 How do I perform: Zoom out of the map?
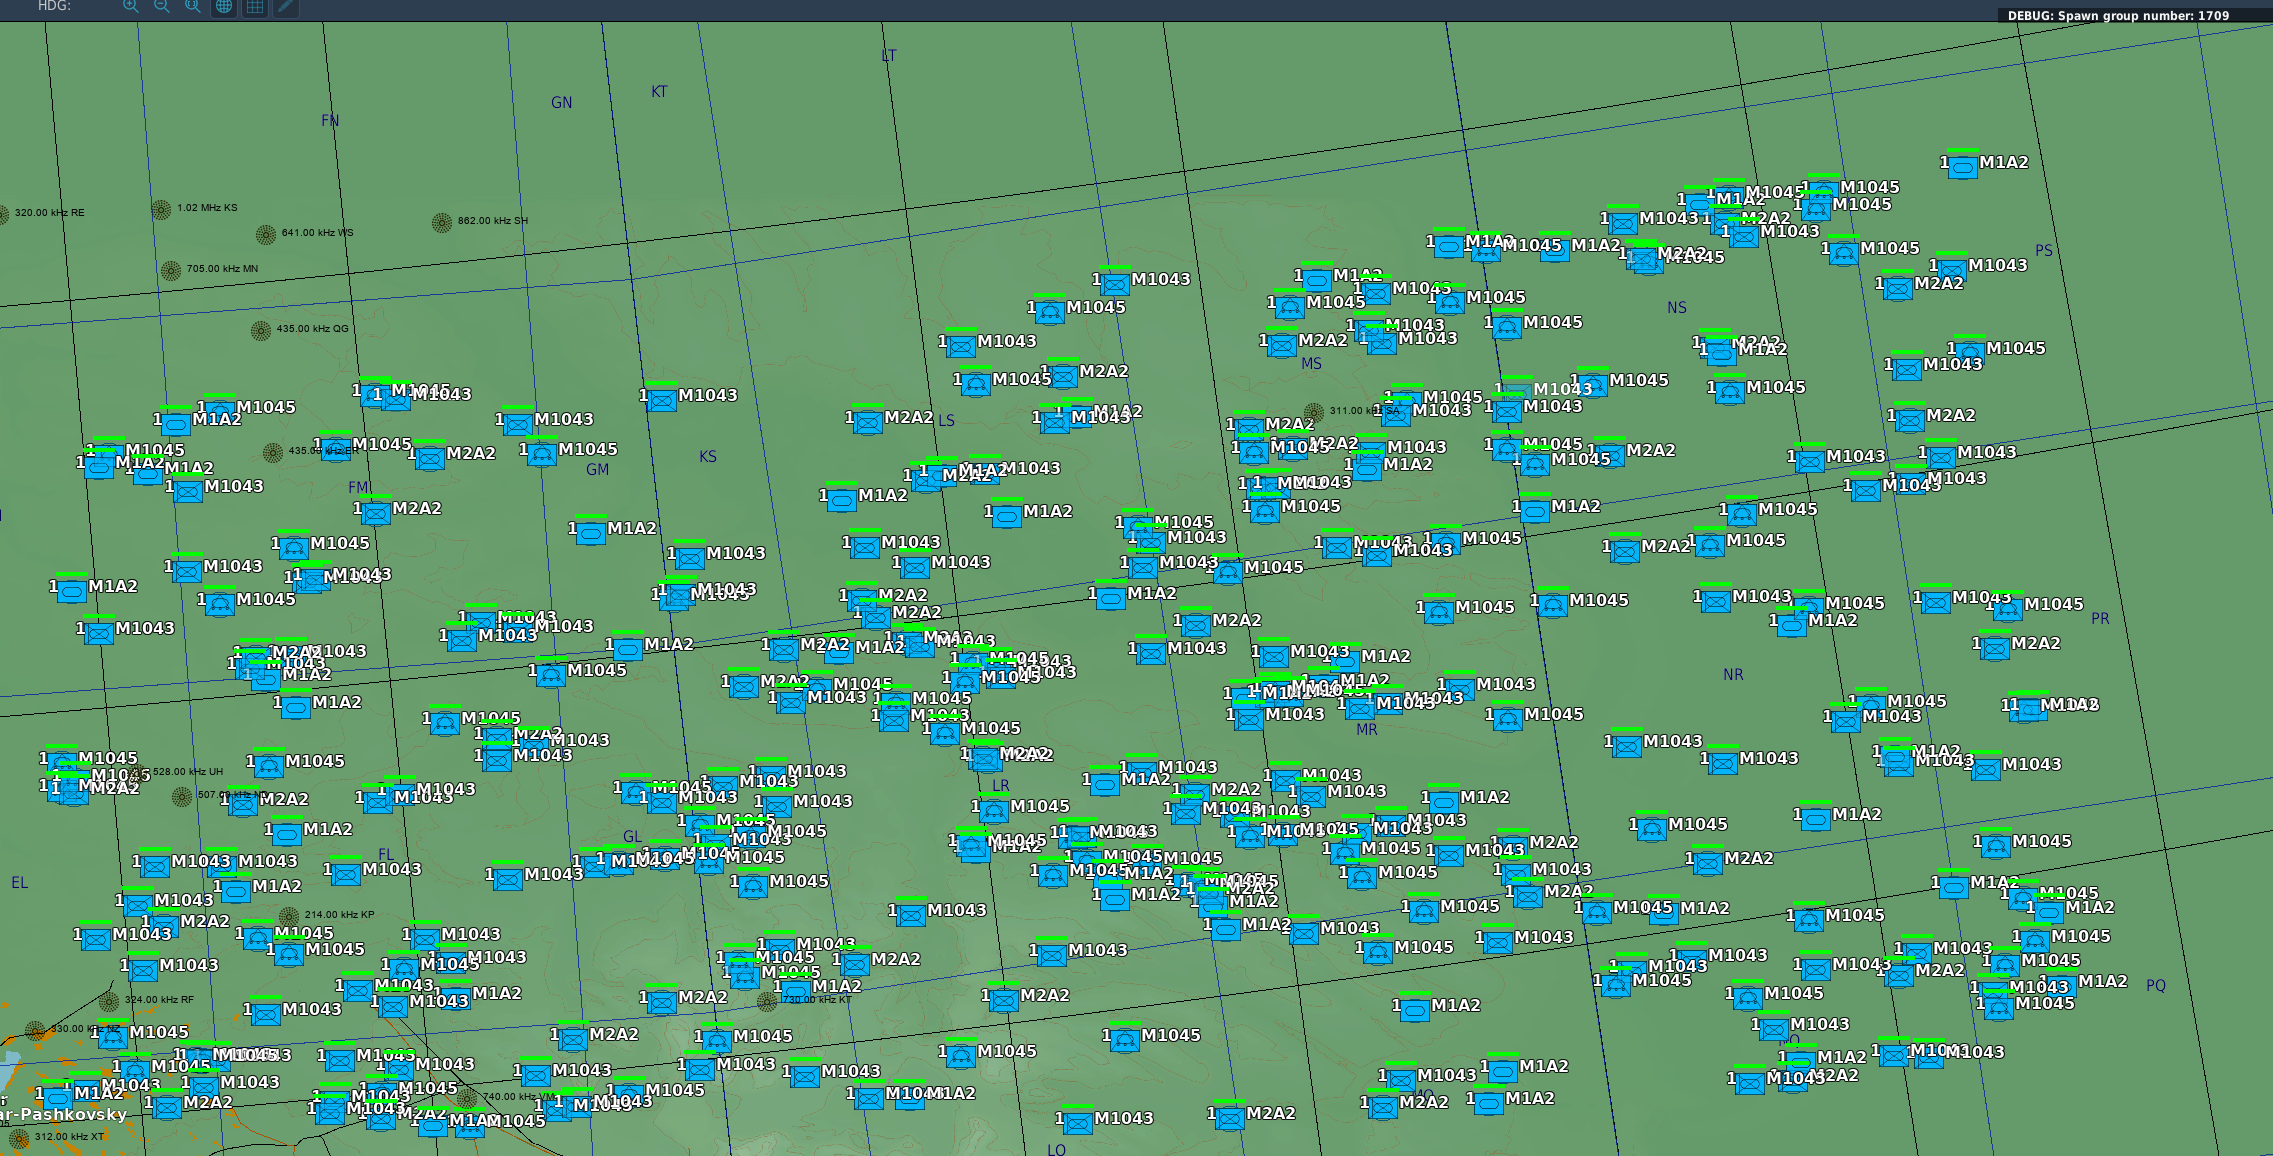(x=161, y=6)
